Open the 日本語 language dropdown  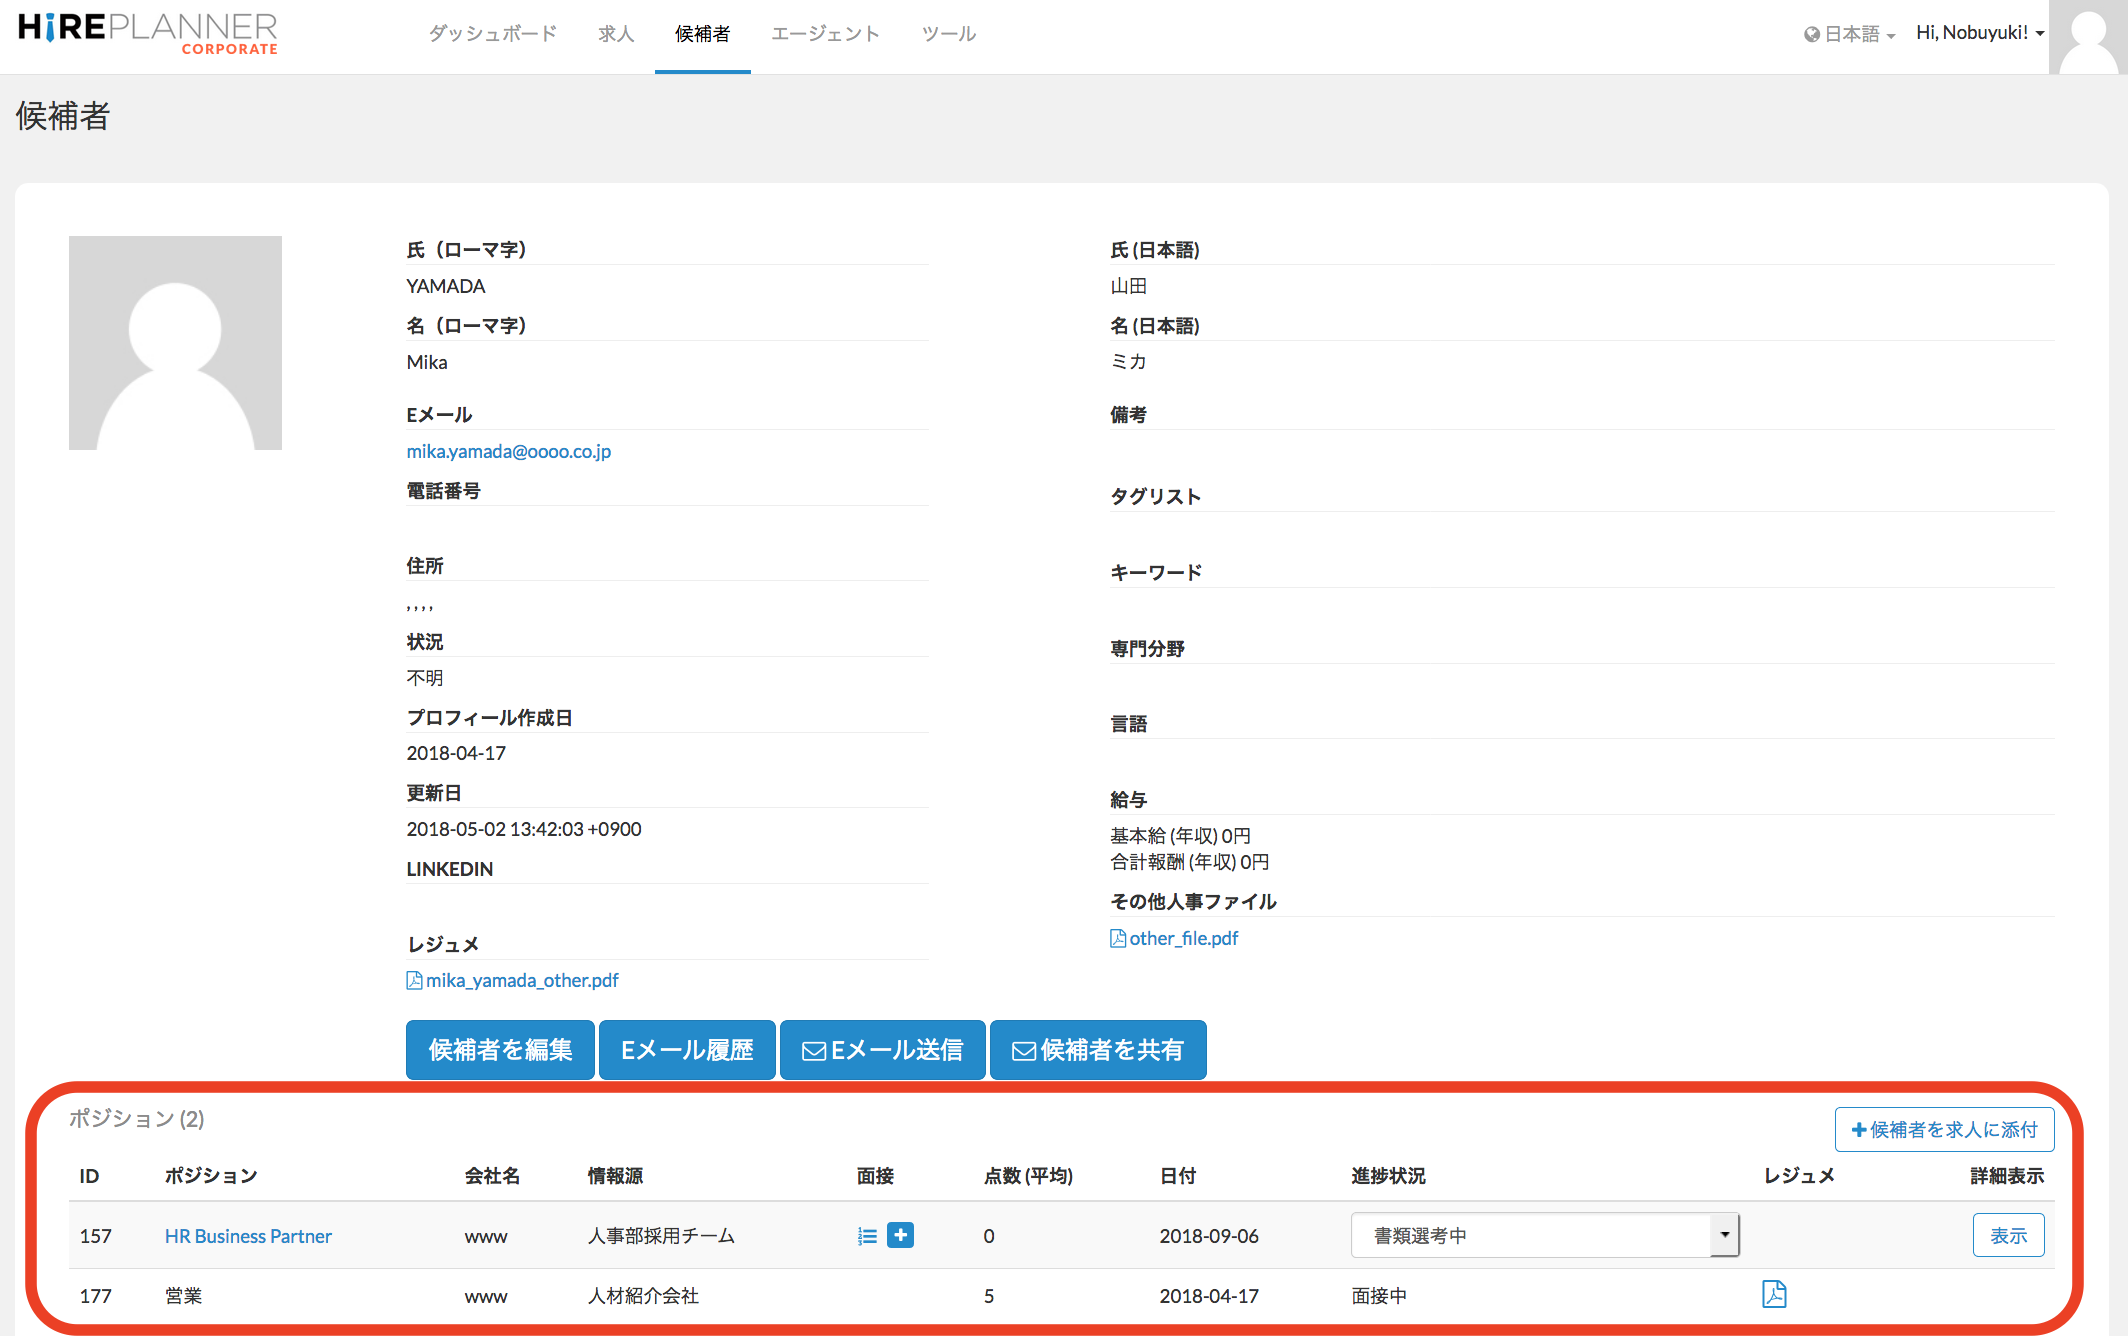coord(1851,34)
